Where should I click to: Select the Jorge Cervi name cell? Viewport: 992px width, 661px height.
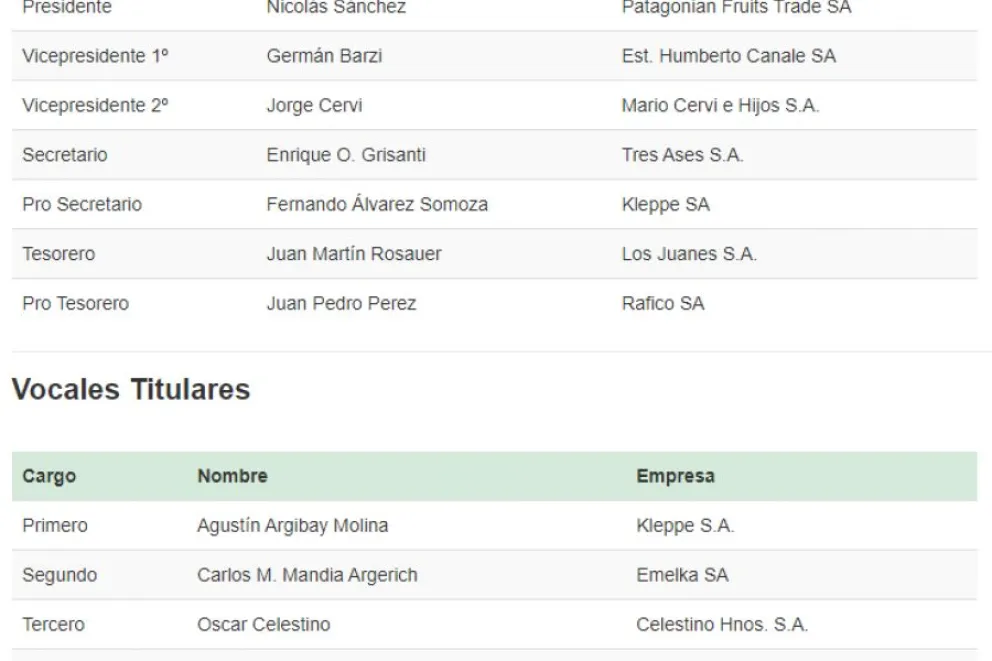pyautogui.click(x=314, y=106)
